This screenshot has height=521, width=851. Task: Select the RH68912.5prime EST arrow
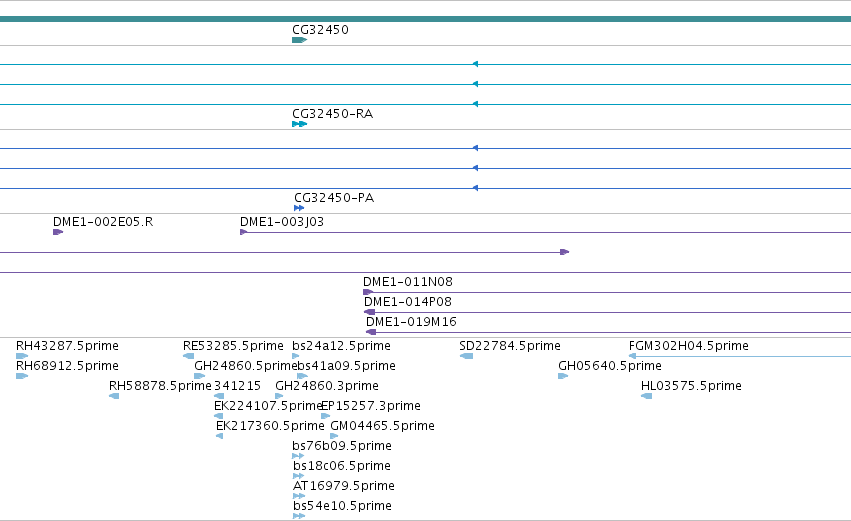[x=22, y=377]
